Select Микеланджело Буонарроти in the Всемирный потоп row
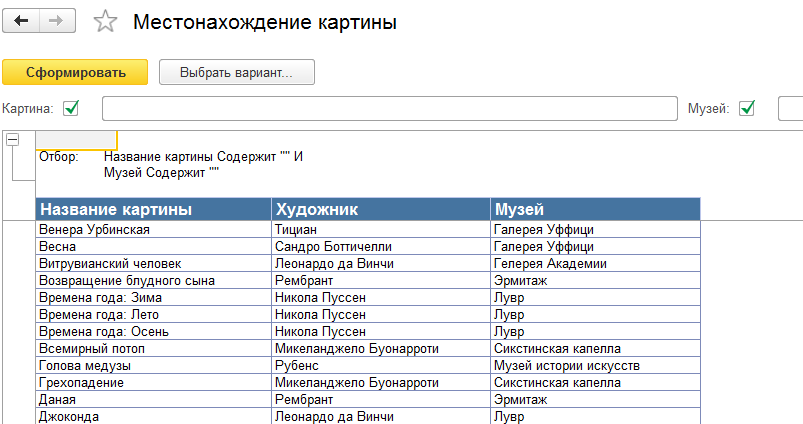 (381, 348)
